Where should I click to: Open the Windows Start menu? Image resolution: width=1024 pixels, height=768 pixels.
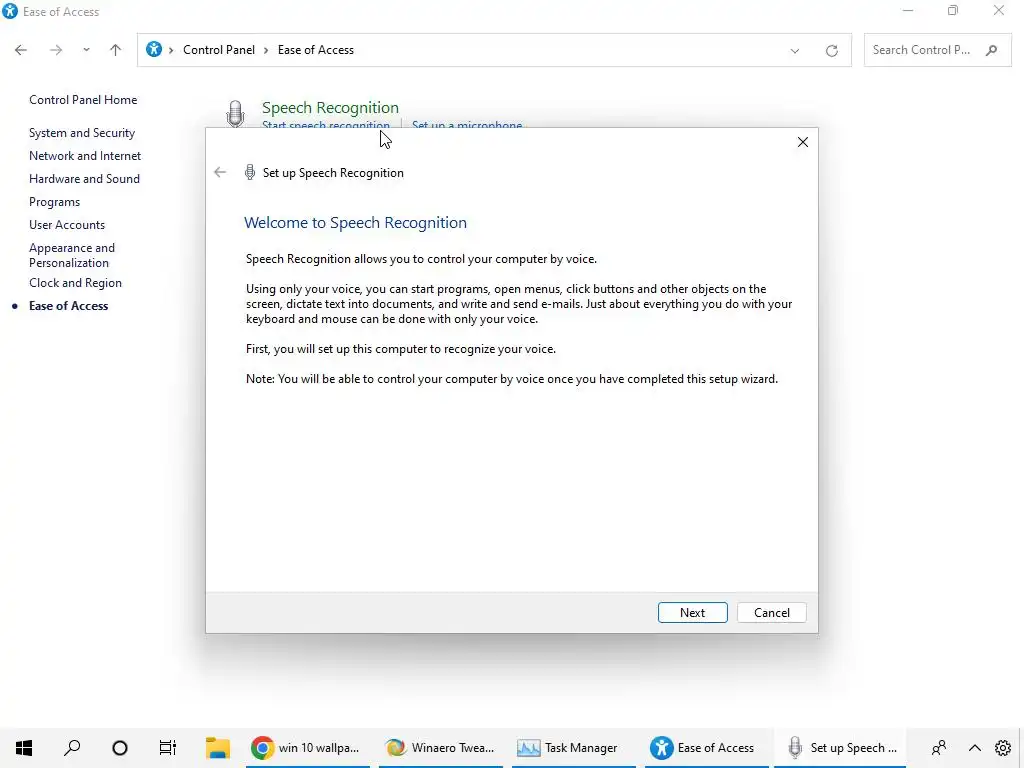(24, 748)
